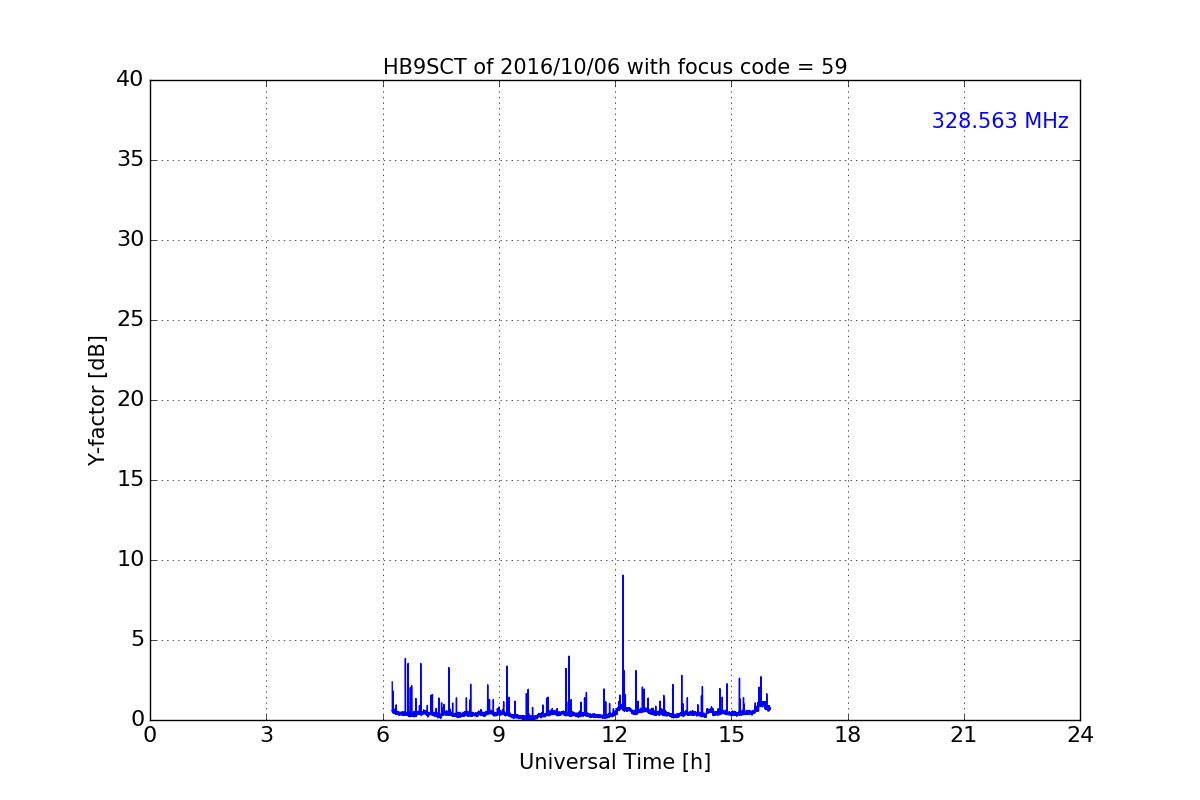This screenshot has height=800, width=1200.
Task: Click the x-axis tick label "9"
Action: (499, 734)
